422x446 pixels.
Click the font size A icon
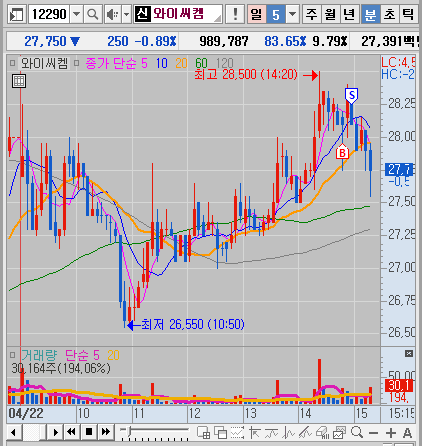(x=407, y=433)
